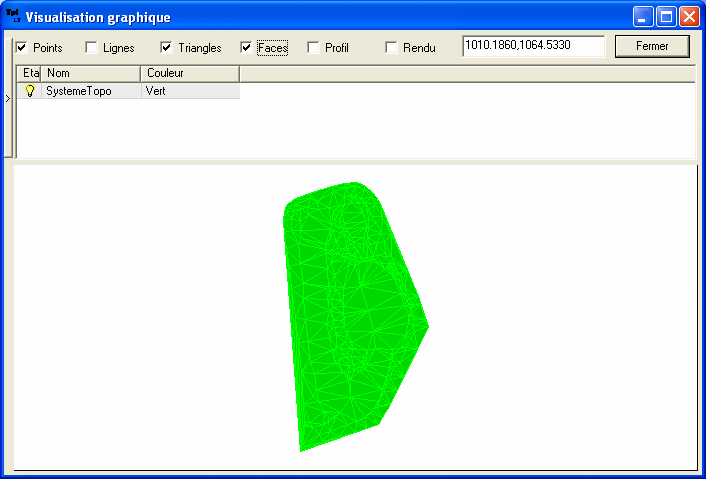Uncheck the Points checkbox
The image size is (706, 479).
point(21,47)
